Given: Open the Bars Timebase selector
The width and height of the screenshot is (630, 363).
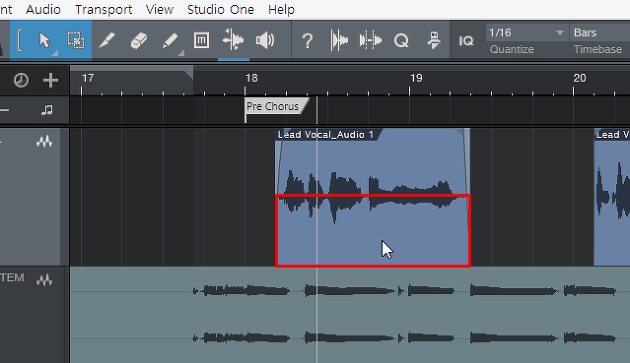Looking at the screenshot, I should click(x=599, y=33).
